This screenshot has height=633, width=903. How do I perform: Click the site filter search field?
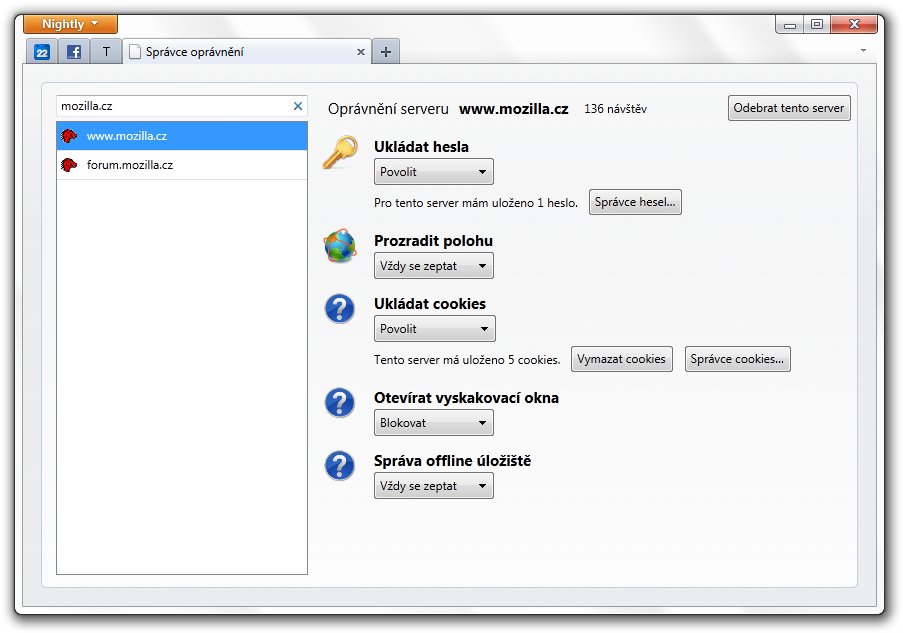click(181, 107)
